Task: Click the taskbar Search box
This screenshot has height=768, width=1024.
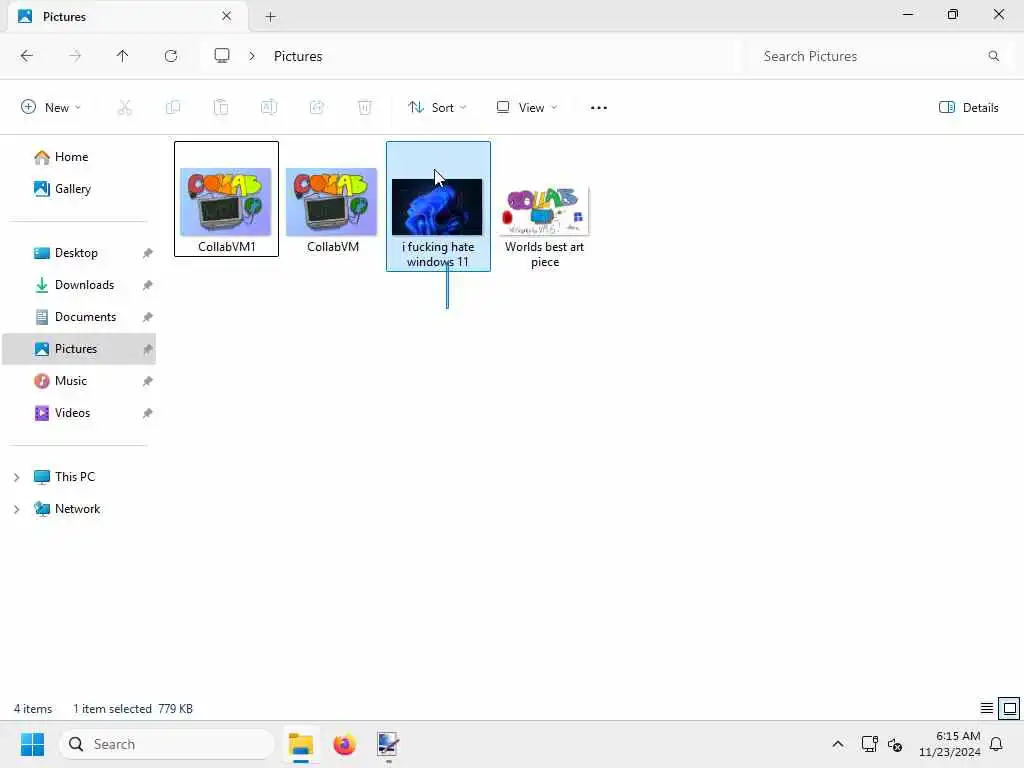Action: point(167,744)
